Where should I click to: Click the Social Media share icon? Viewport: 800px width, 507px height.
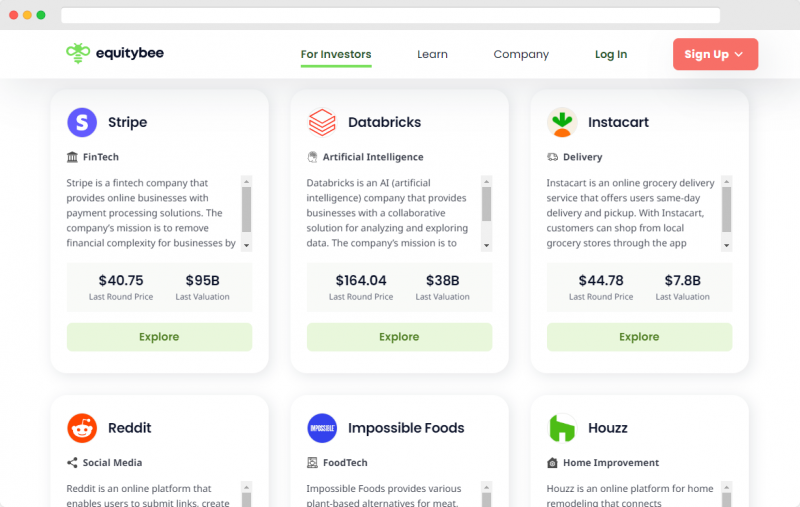[x=72, y=463]
